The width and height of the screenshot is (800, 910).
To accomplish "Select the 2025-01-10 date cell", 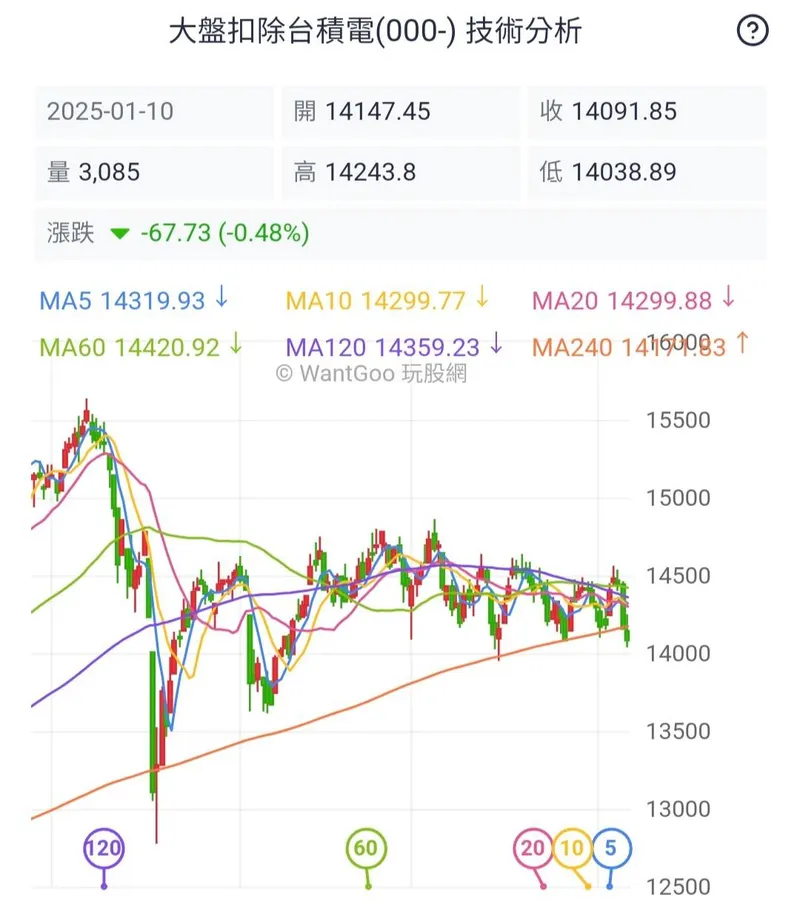I will point(154,111).
